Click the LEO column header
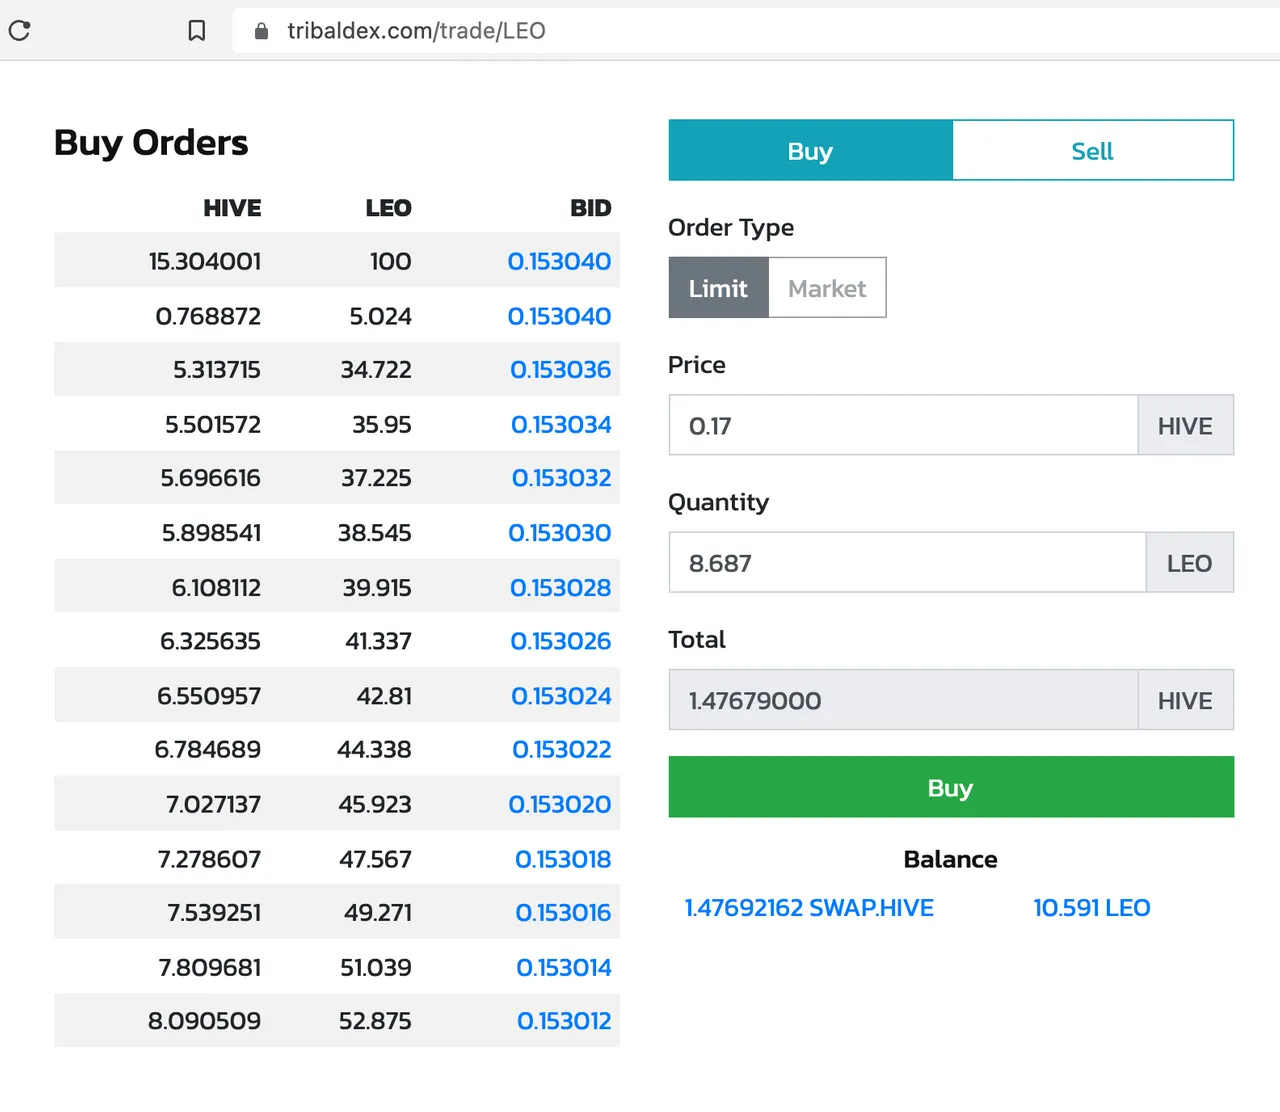The image size is (1280, 1112). pos(388,208)
